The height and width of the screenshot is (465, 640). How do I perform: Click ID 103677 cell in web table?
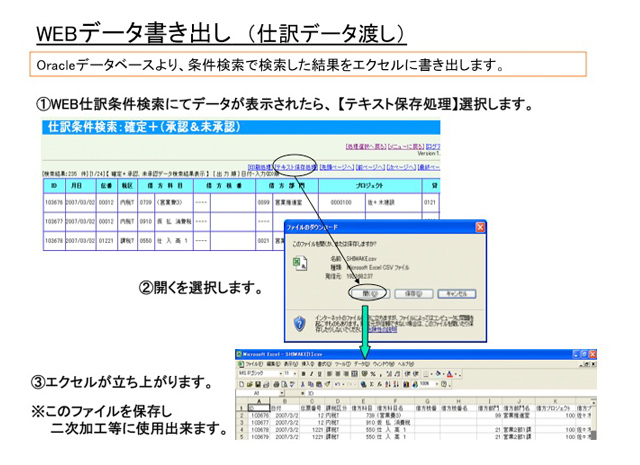pos(54,222)
